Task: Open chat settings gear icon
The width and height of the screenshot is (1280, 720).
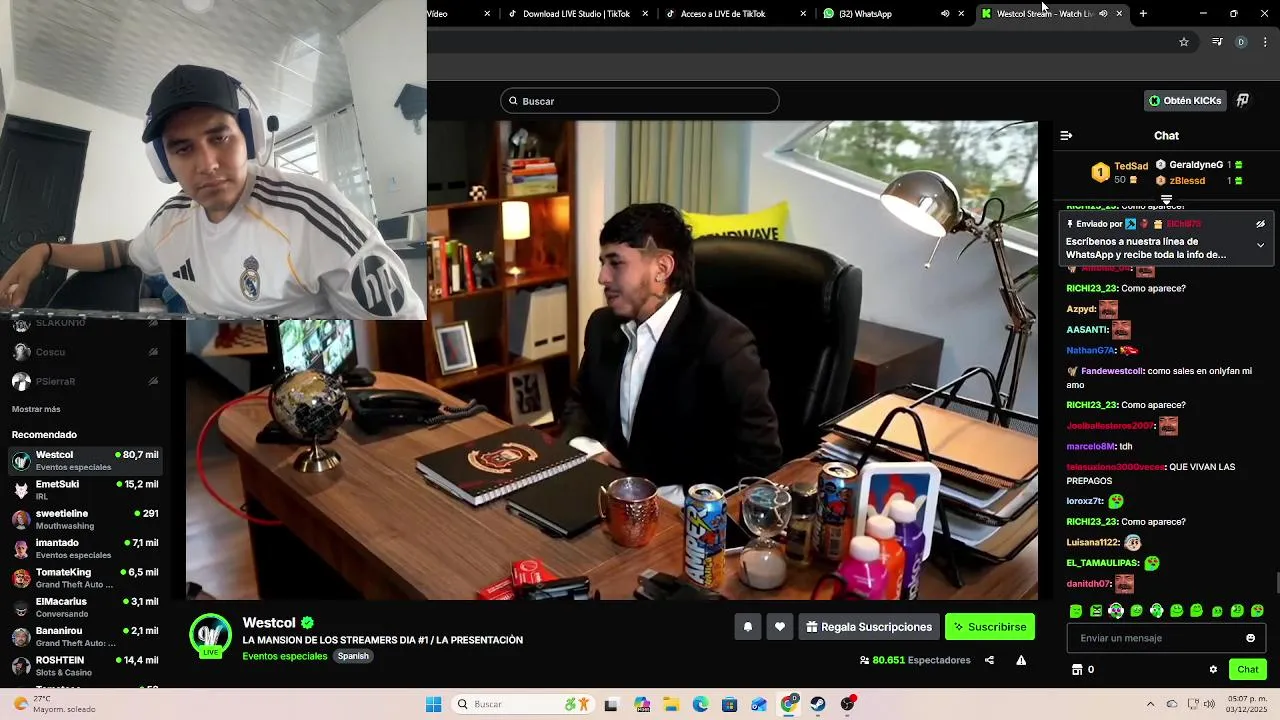Action: click(1213, 670)
